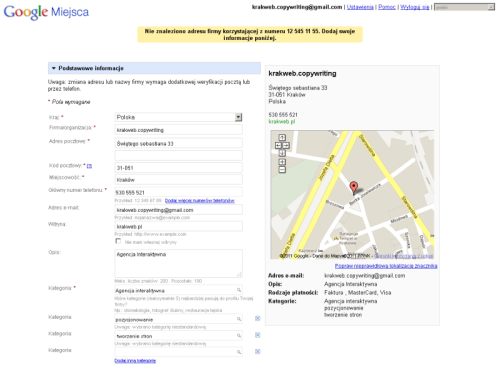Click the krakweb.copywriting preview heading

click(x=302, y=74)
